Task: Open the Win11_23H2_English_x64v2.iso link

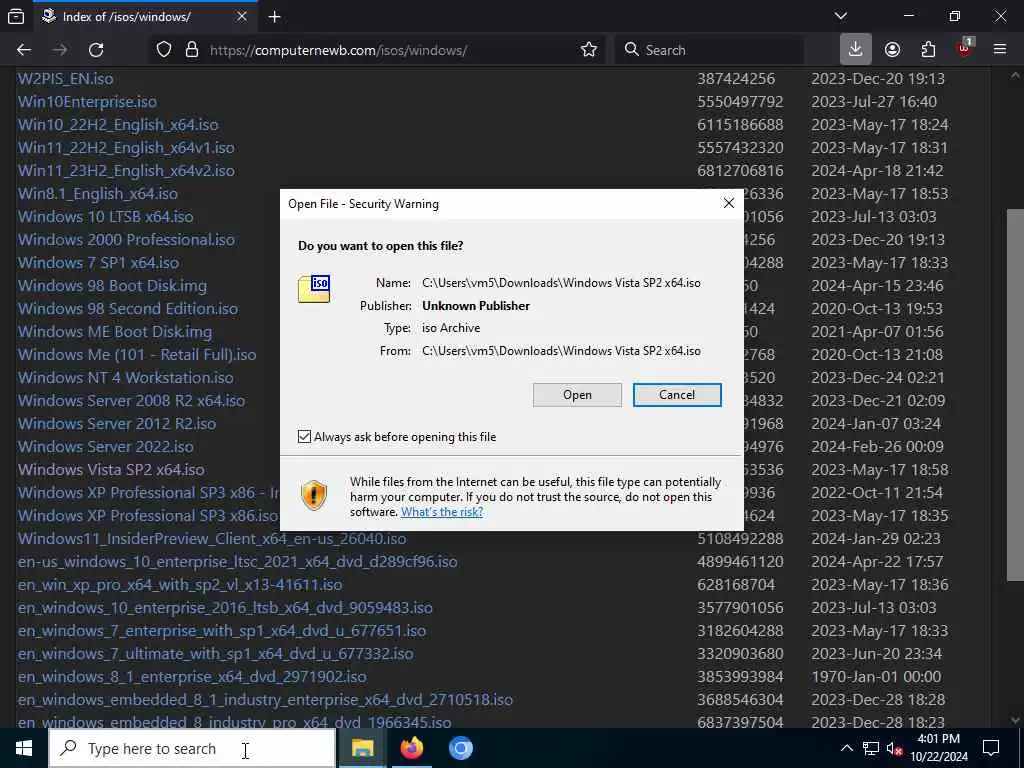Action: tap(126, 170)
